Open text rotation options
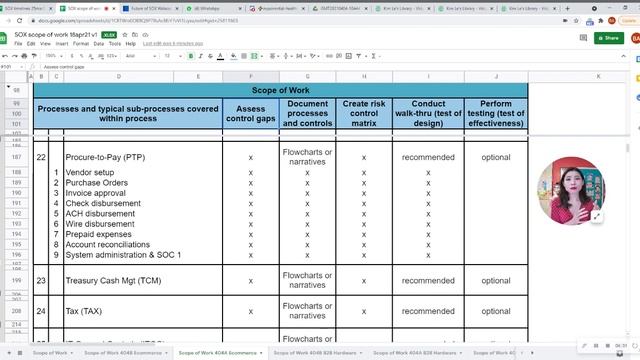Image resolution: width=640 pixels, height=360 pixels. 314,56
